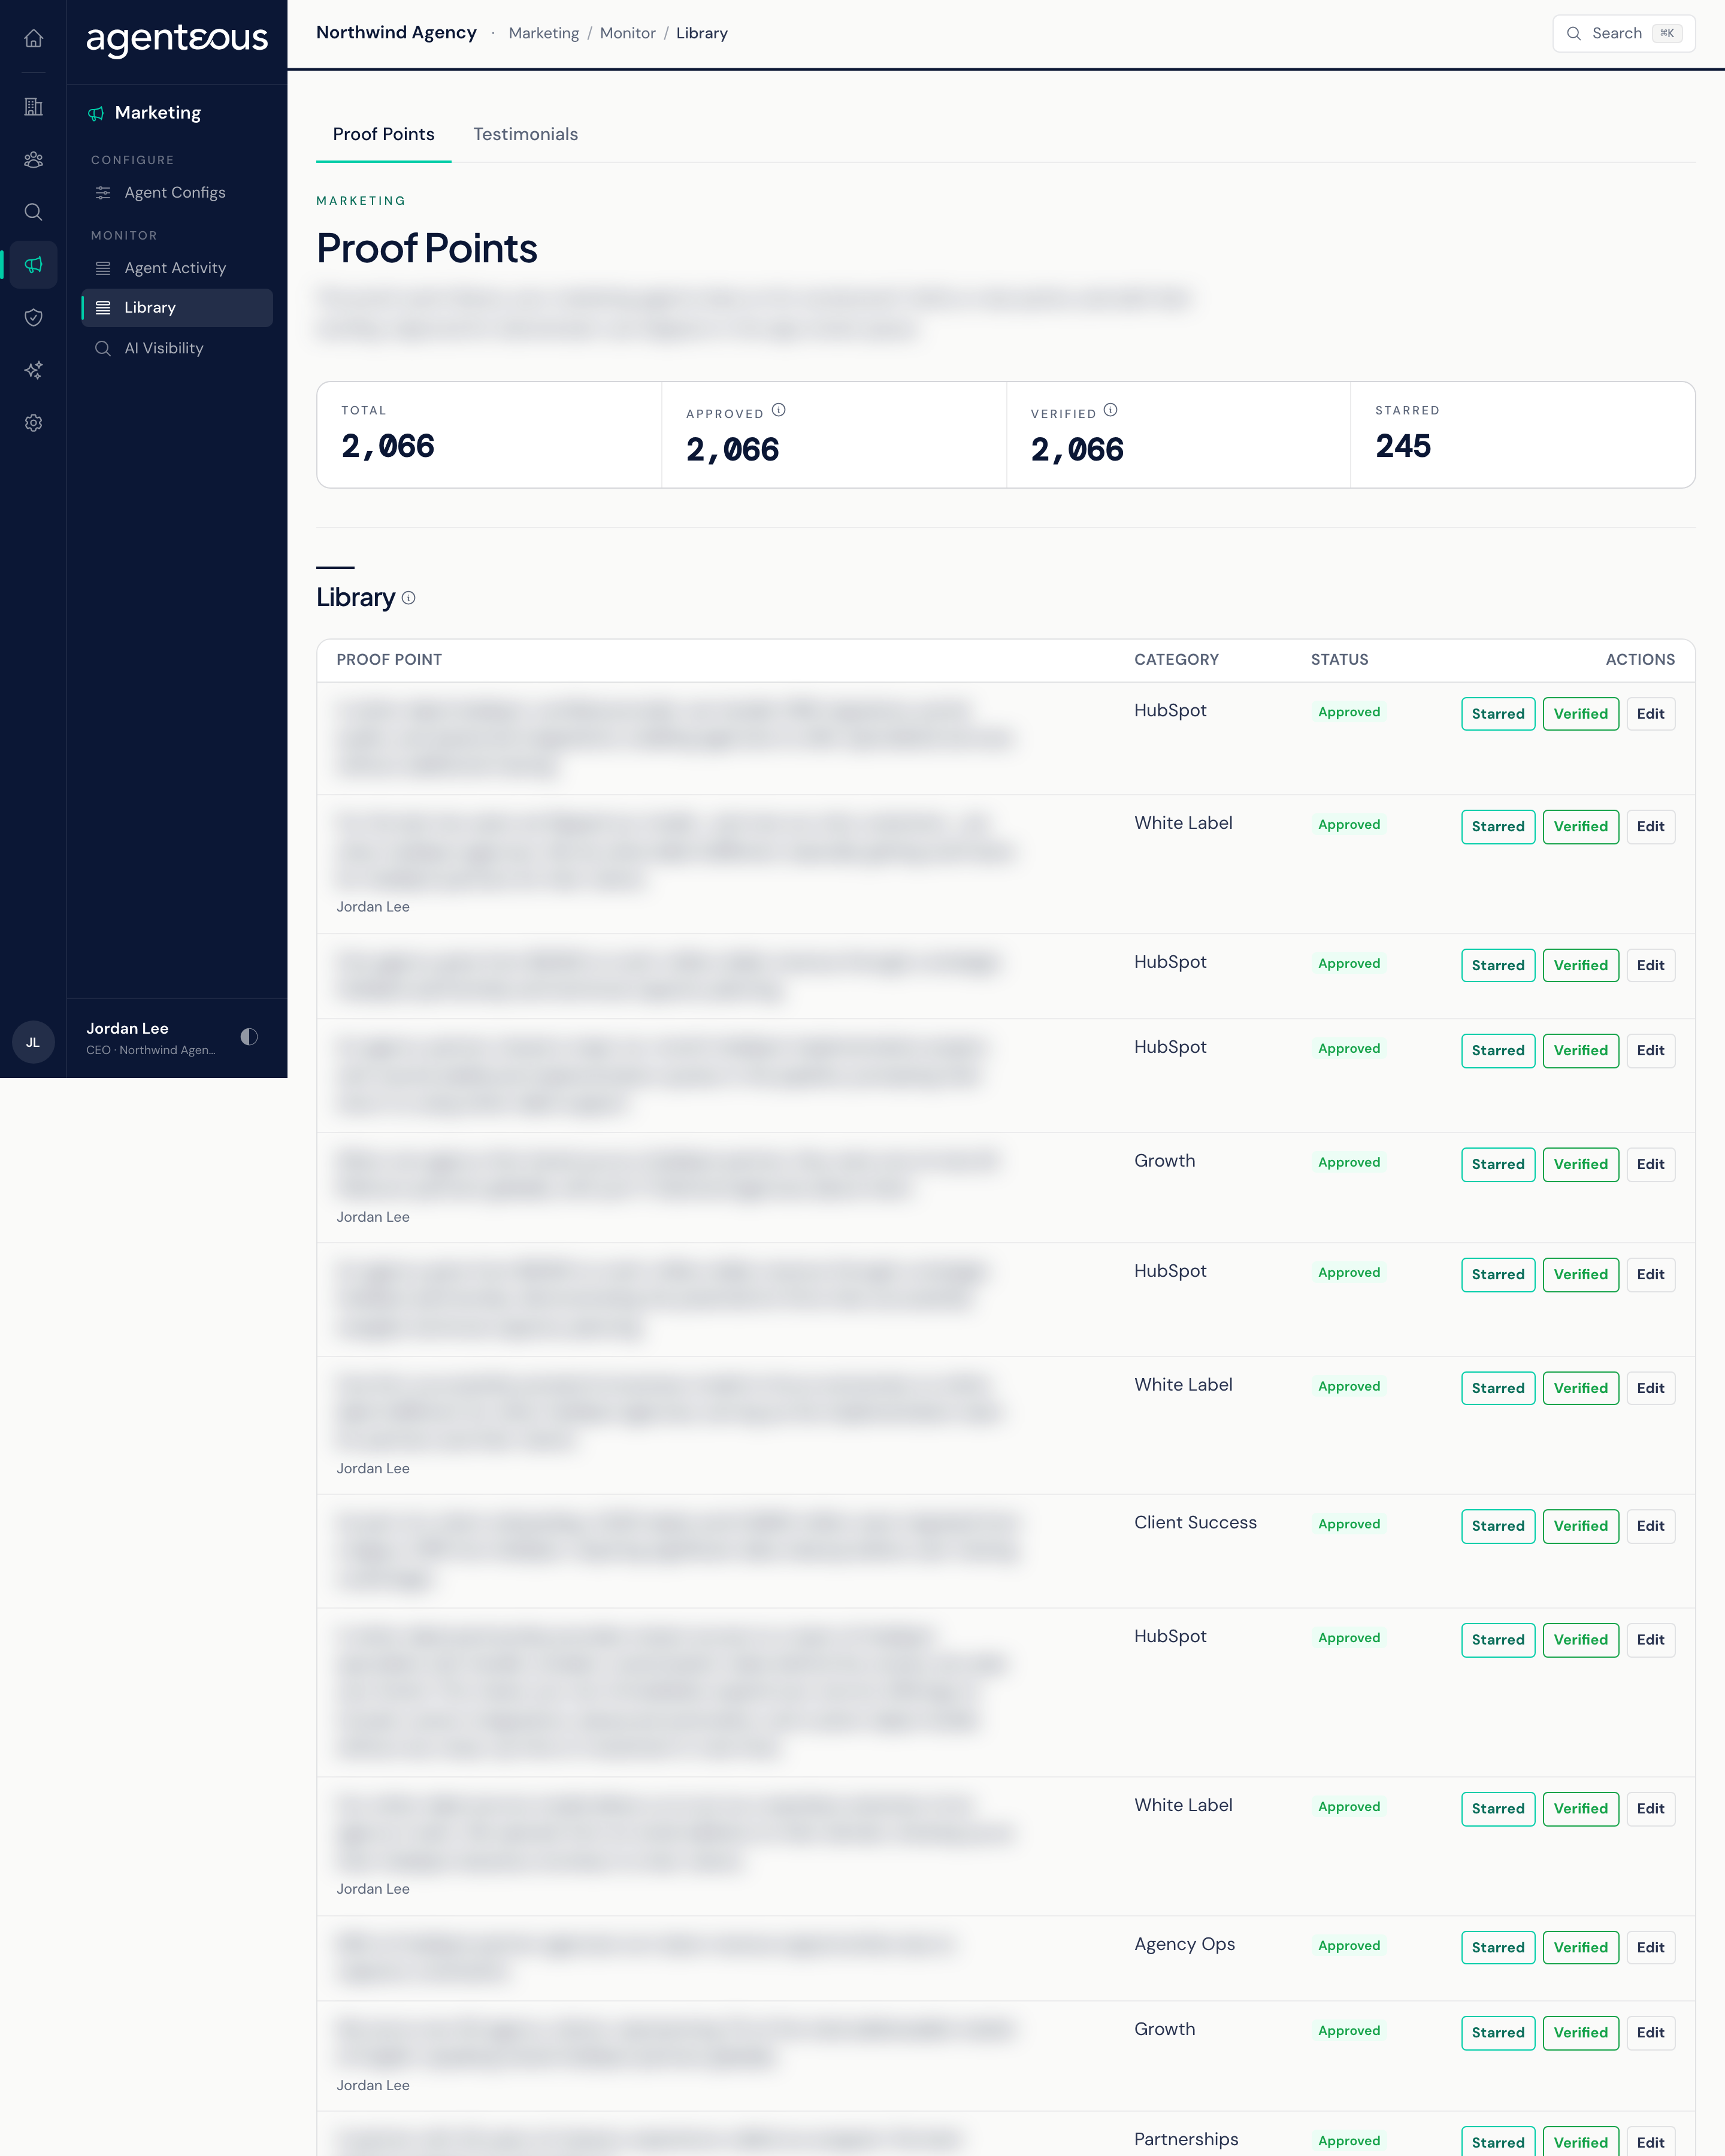Click the Client Success category cell
The height and width of the screenshot is (2156, 1725).
click(1196, 1522)
